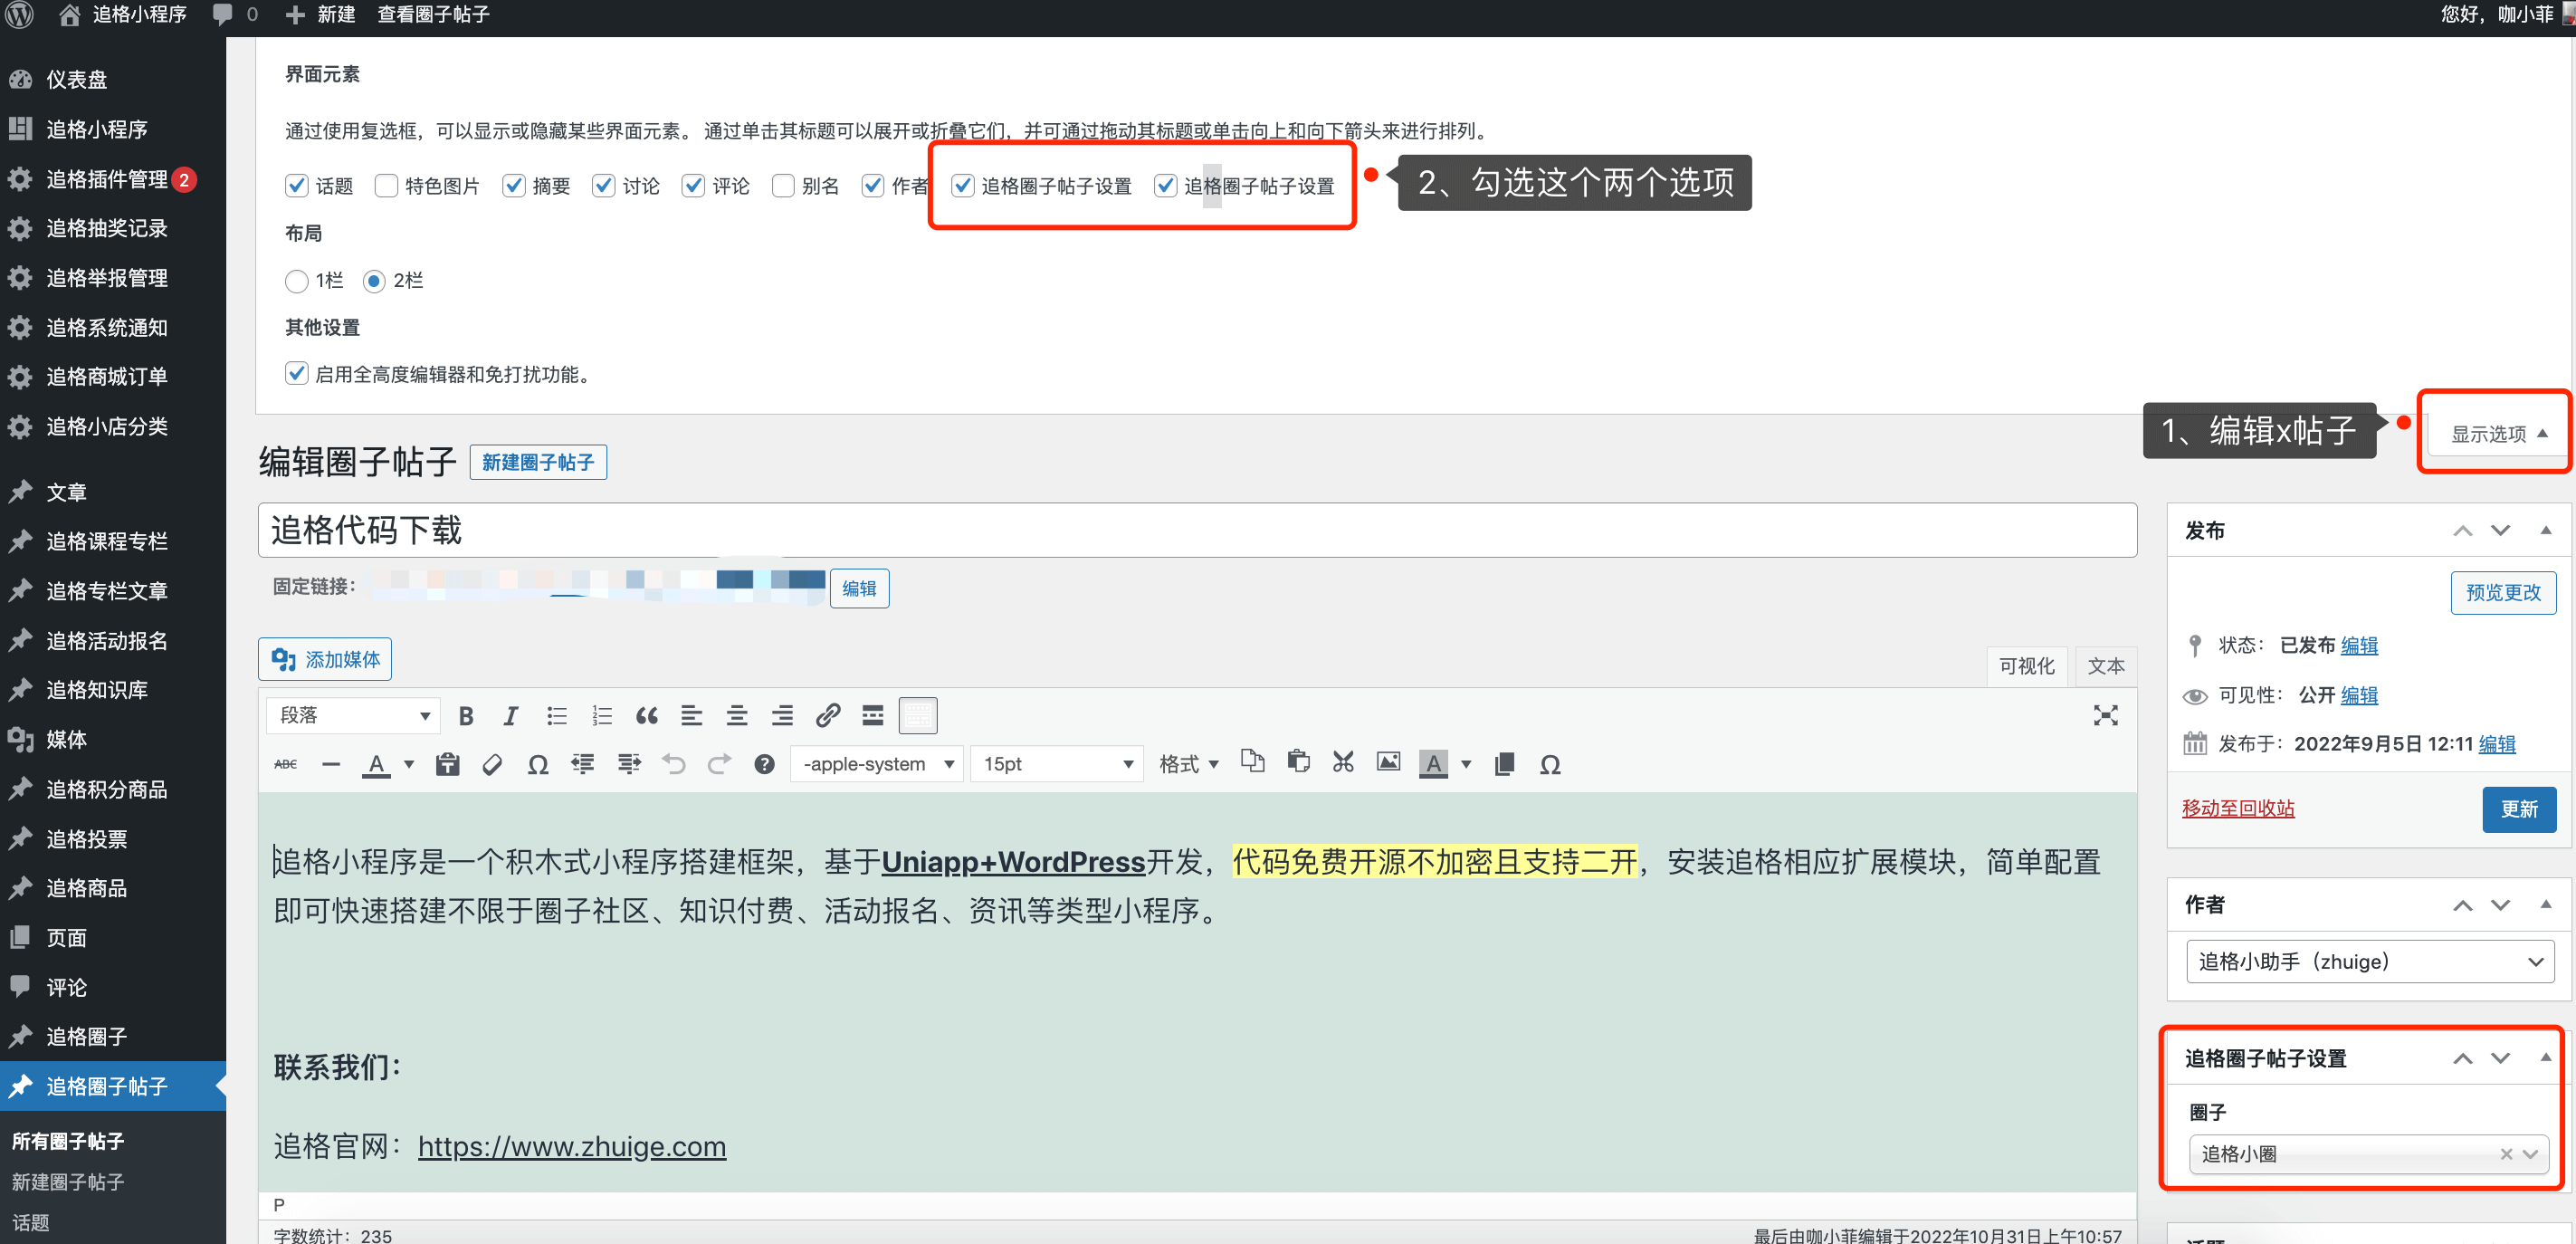
Task: Enable the 特色图片 checkbox
Action: pyautogui.click(x=386, y=186)
